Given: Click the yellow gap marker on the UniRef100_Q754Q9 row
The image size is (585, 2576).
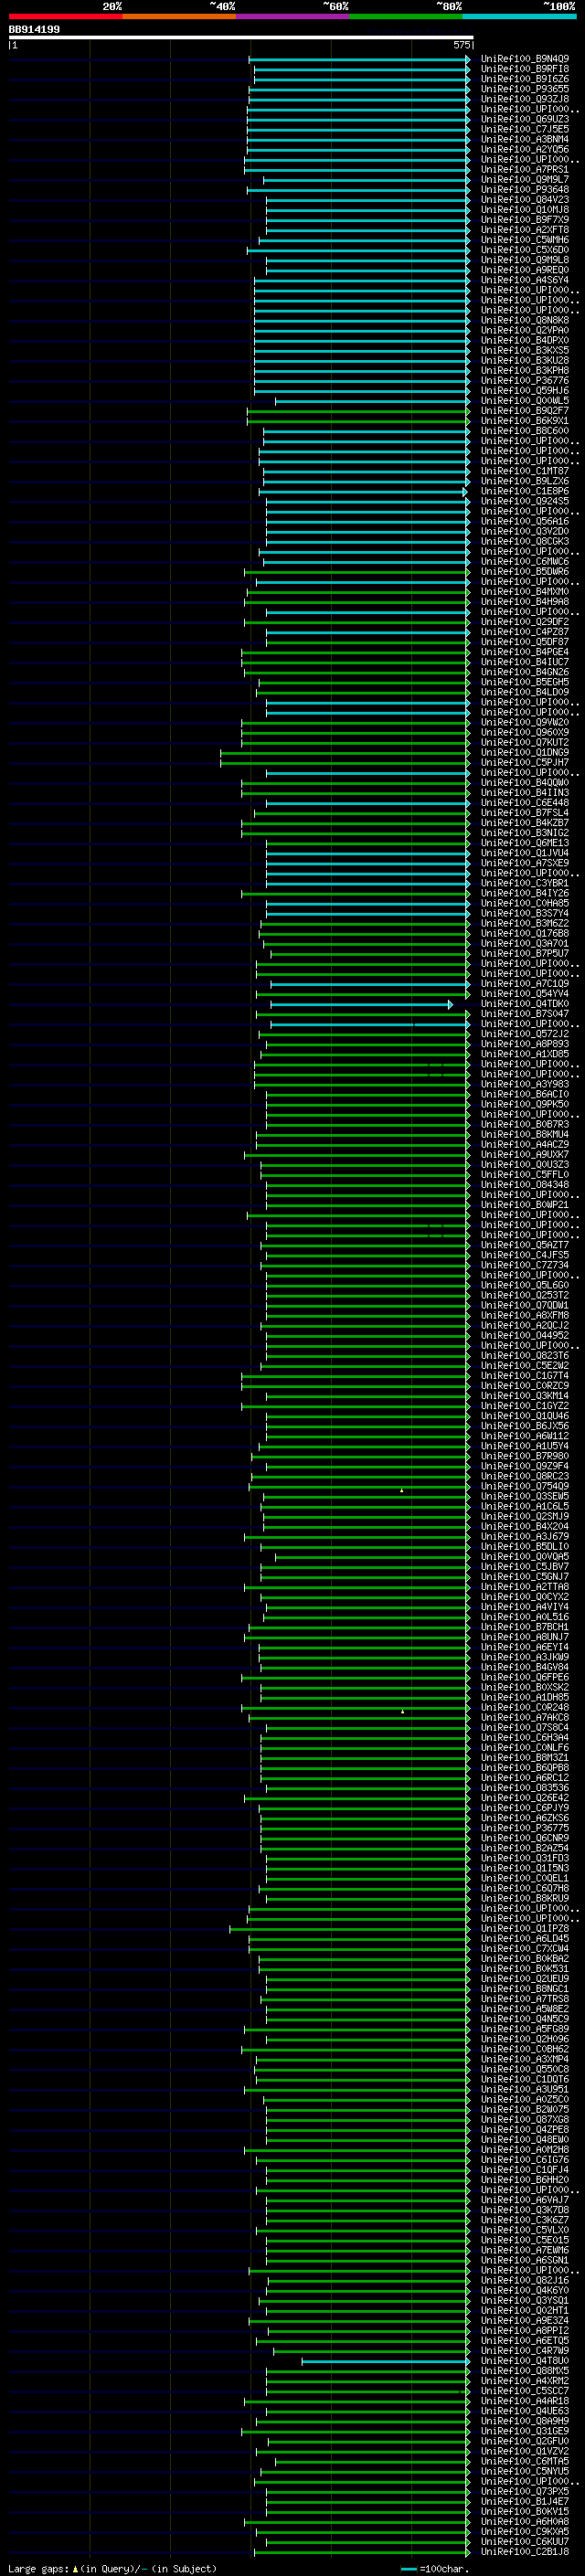Looking at the screenshot, I should [402, 1490].
